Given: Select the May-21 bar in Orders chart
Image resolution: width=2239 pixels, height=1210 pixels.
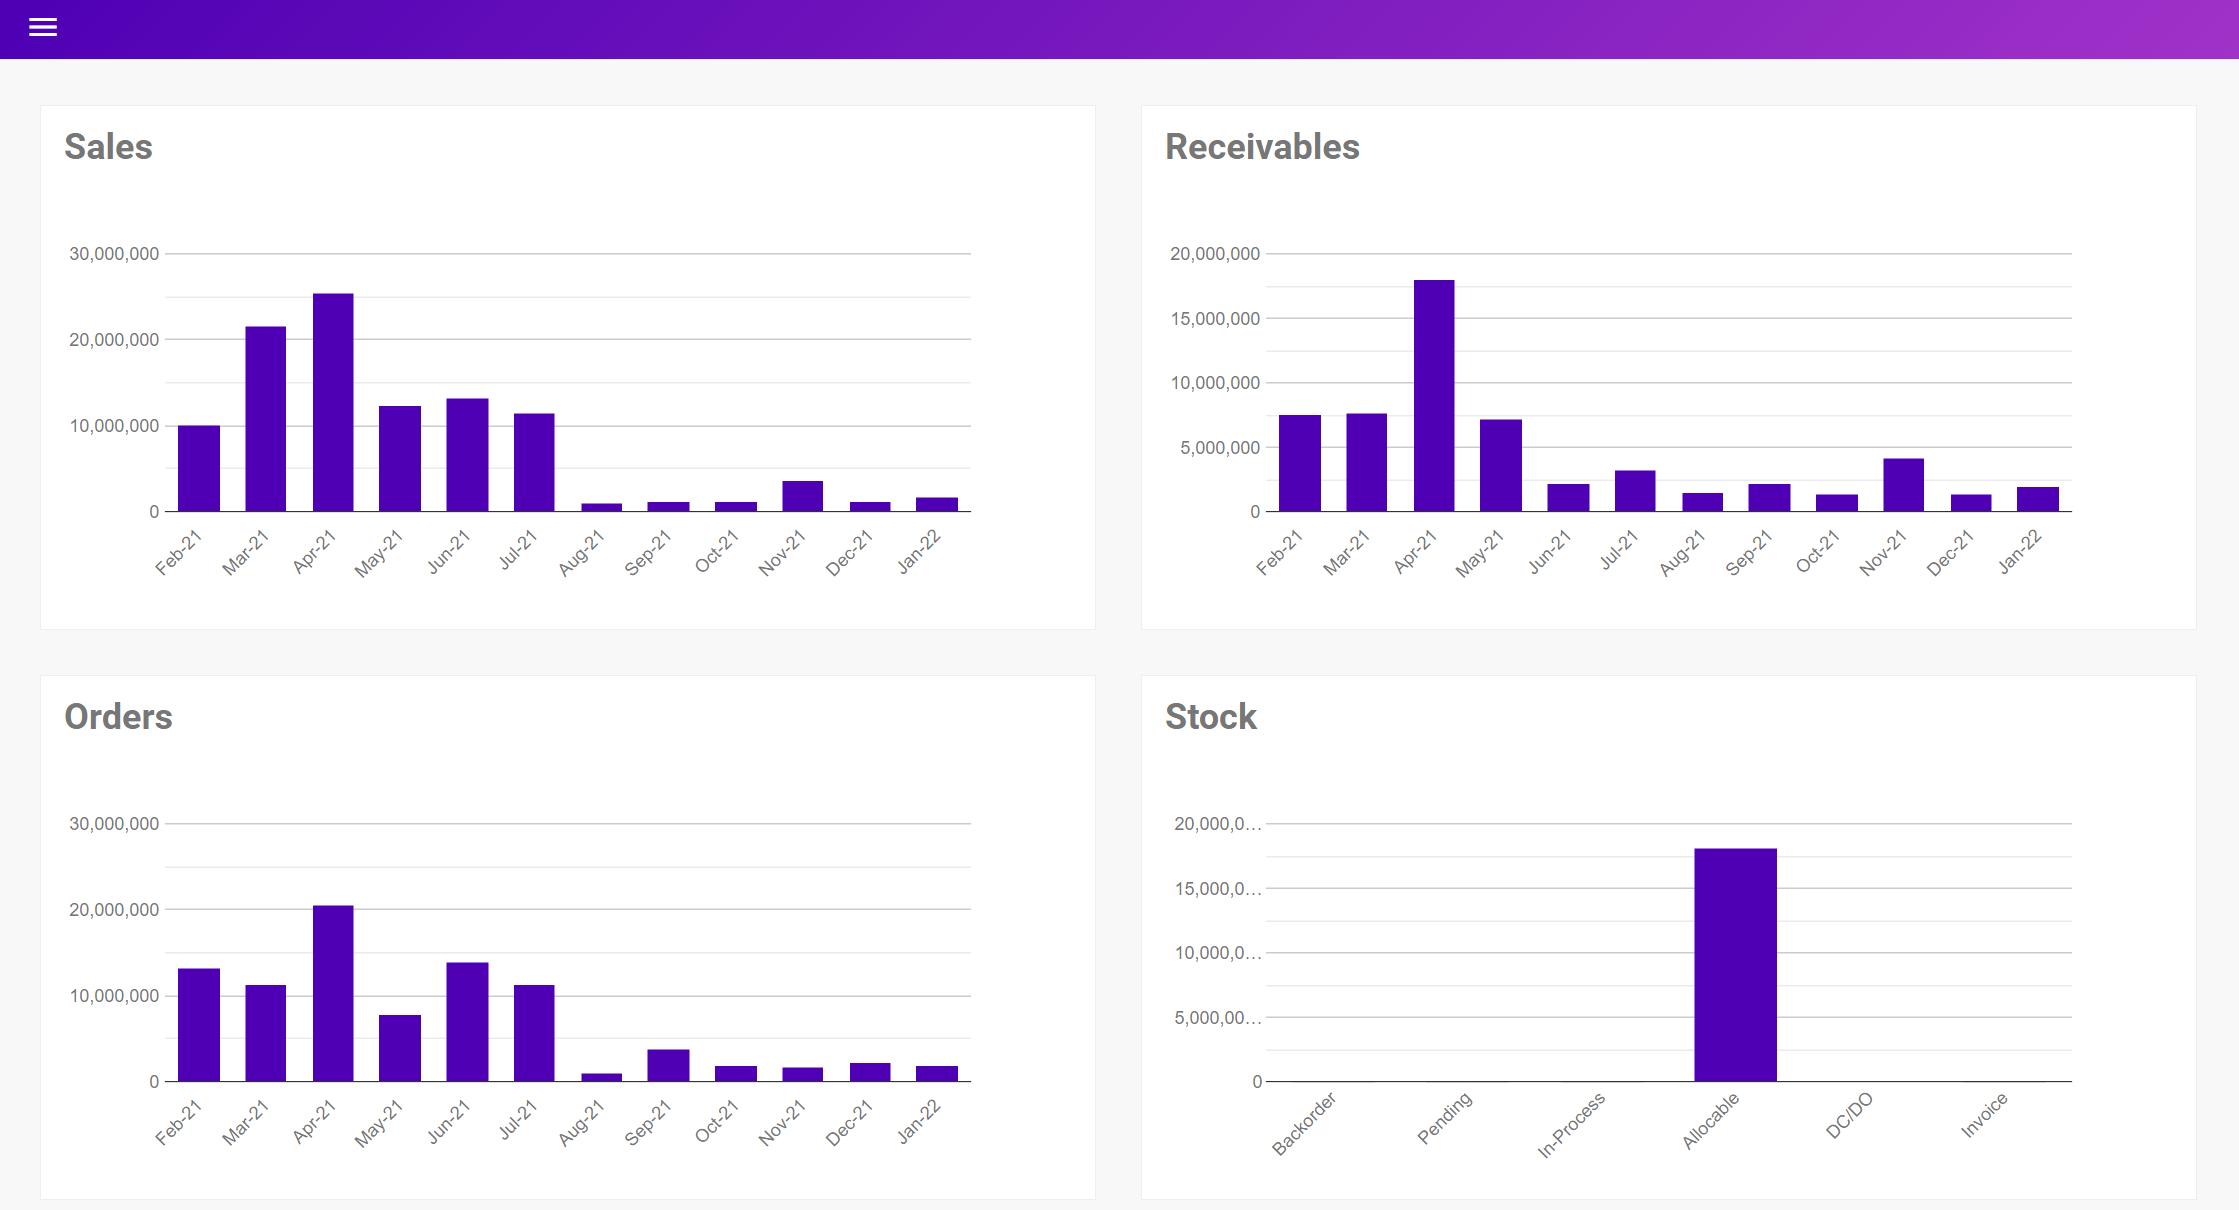Looking at the screenshot, I should [400, 1049].
